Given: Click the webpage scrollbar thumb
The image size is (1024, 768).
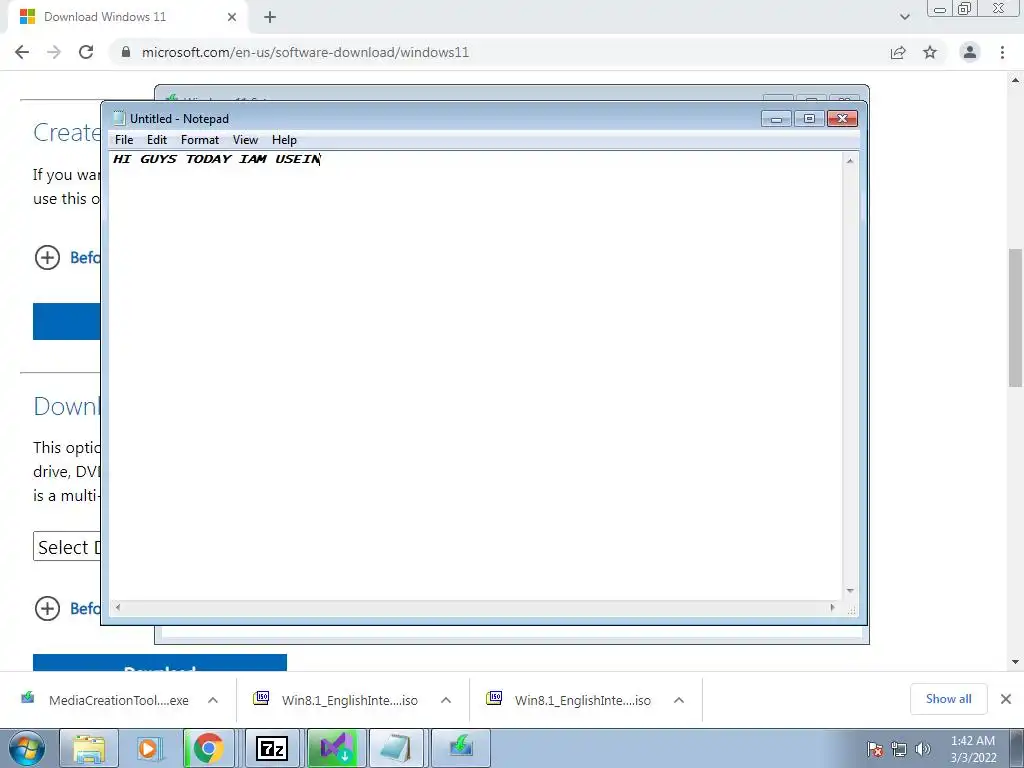Looking at the screenshot, I should 1016,317.
